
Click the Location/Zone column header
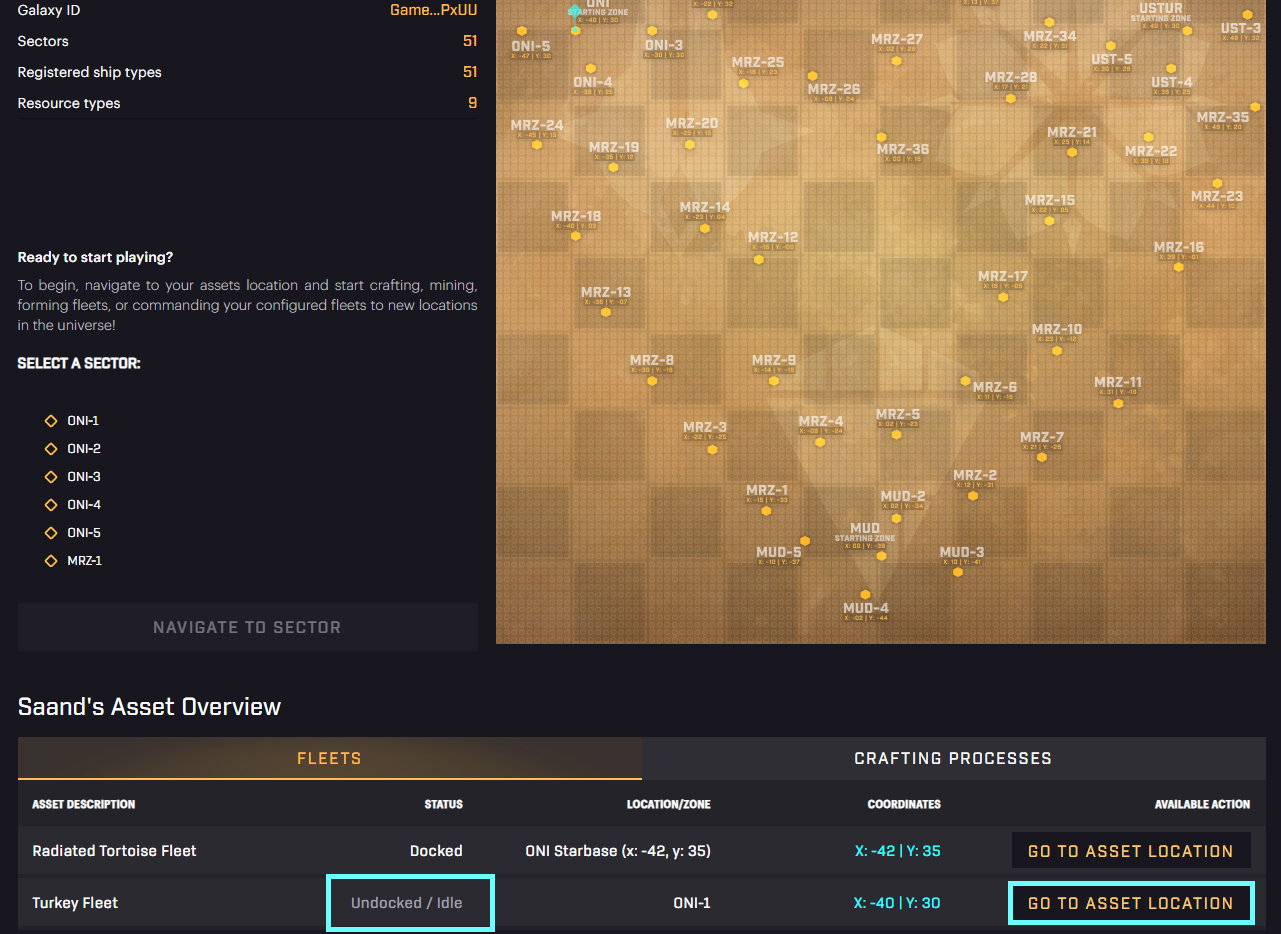pos(669,804)
